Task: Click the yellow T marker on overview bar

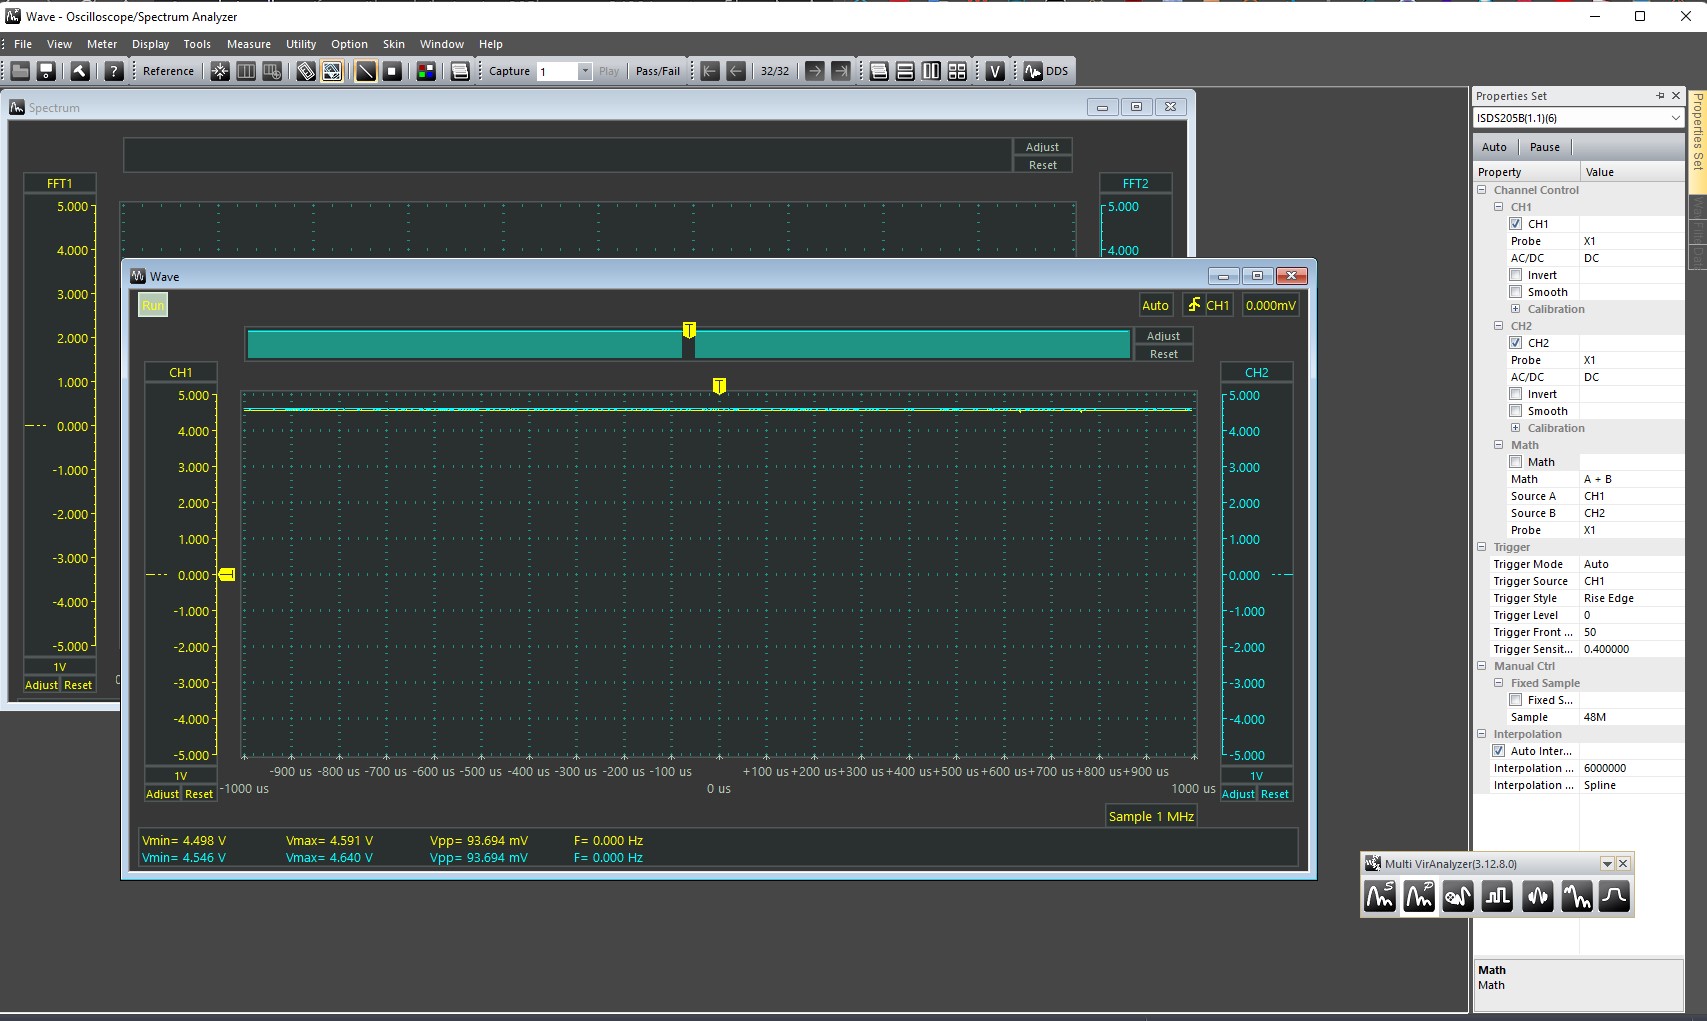Action: tap(689, 330)
